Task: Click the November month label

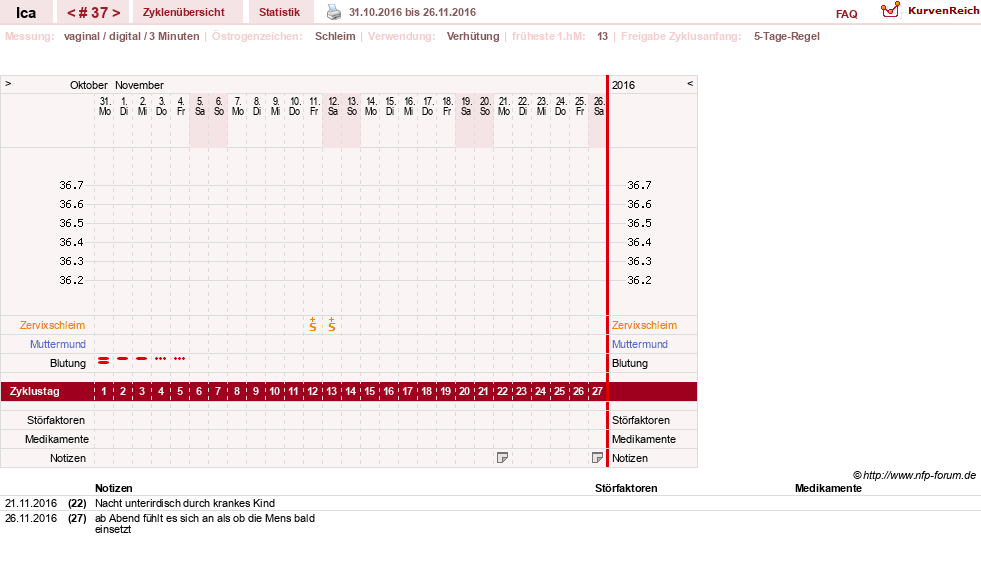Action: [139, 85]
